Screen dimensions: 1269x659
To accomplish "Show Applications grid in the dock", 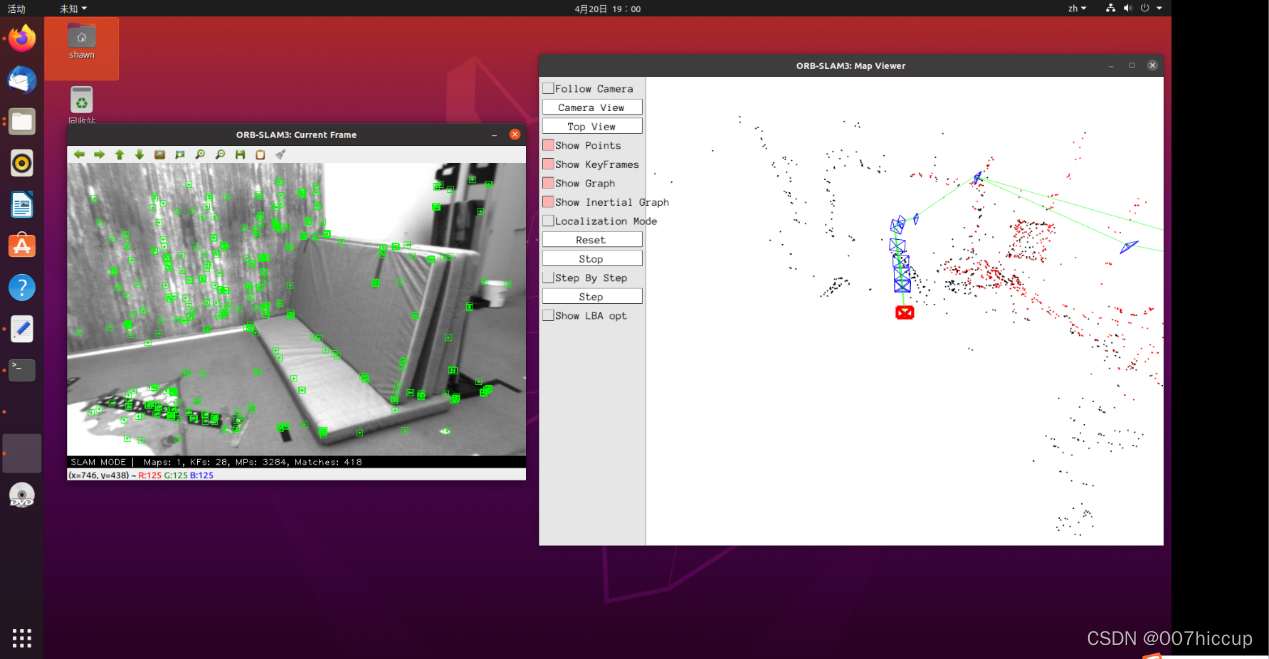I will 22,637.
